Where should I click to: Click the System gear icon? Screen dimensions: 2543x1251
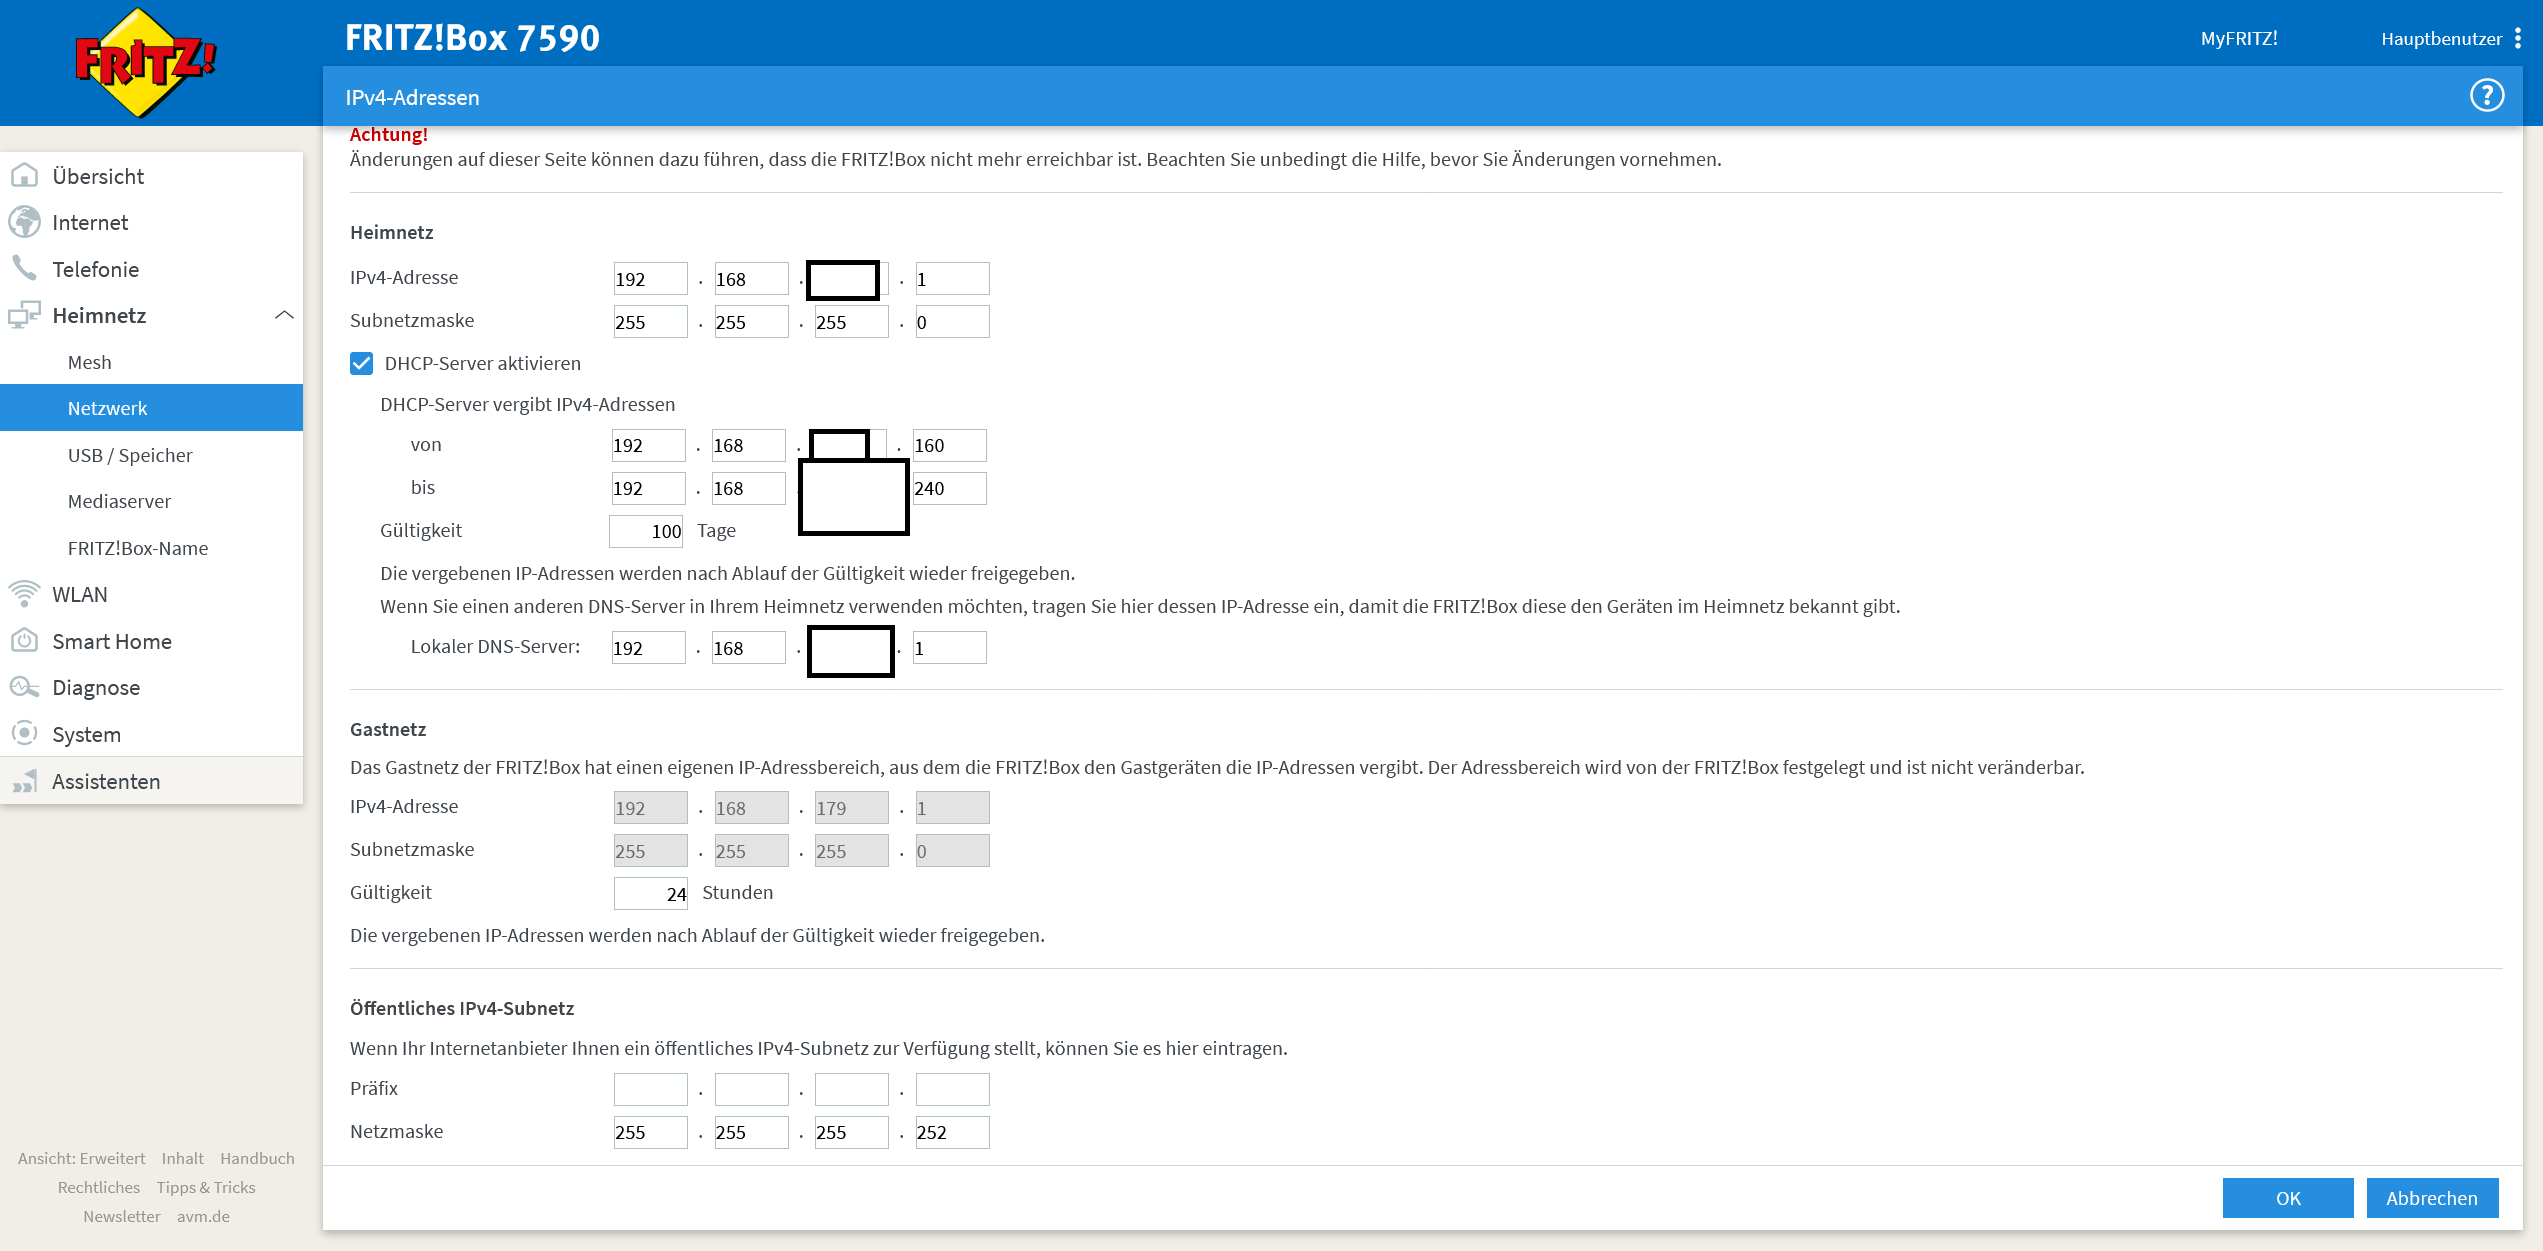24,734
